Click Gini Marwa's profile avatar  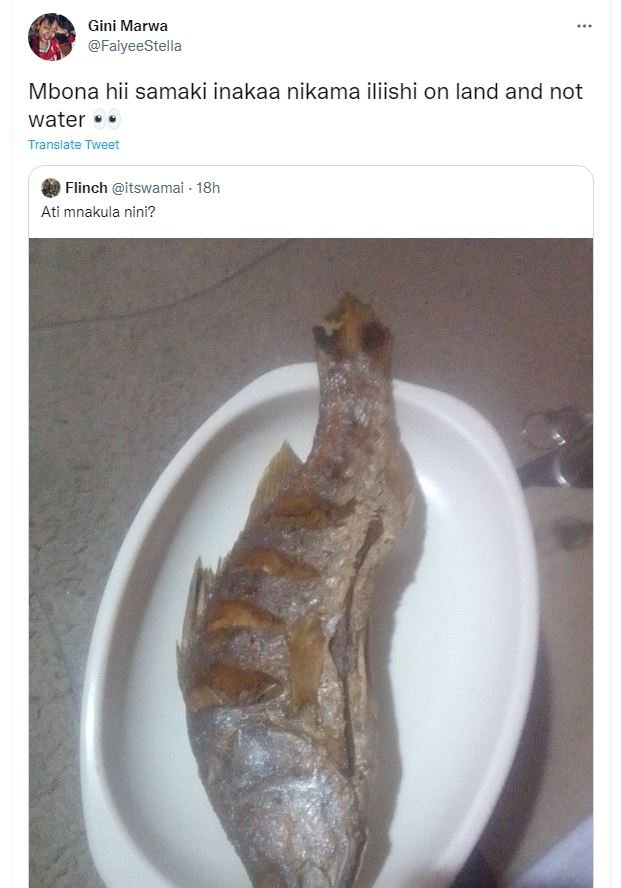52,33
